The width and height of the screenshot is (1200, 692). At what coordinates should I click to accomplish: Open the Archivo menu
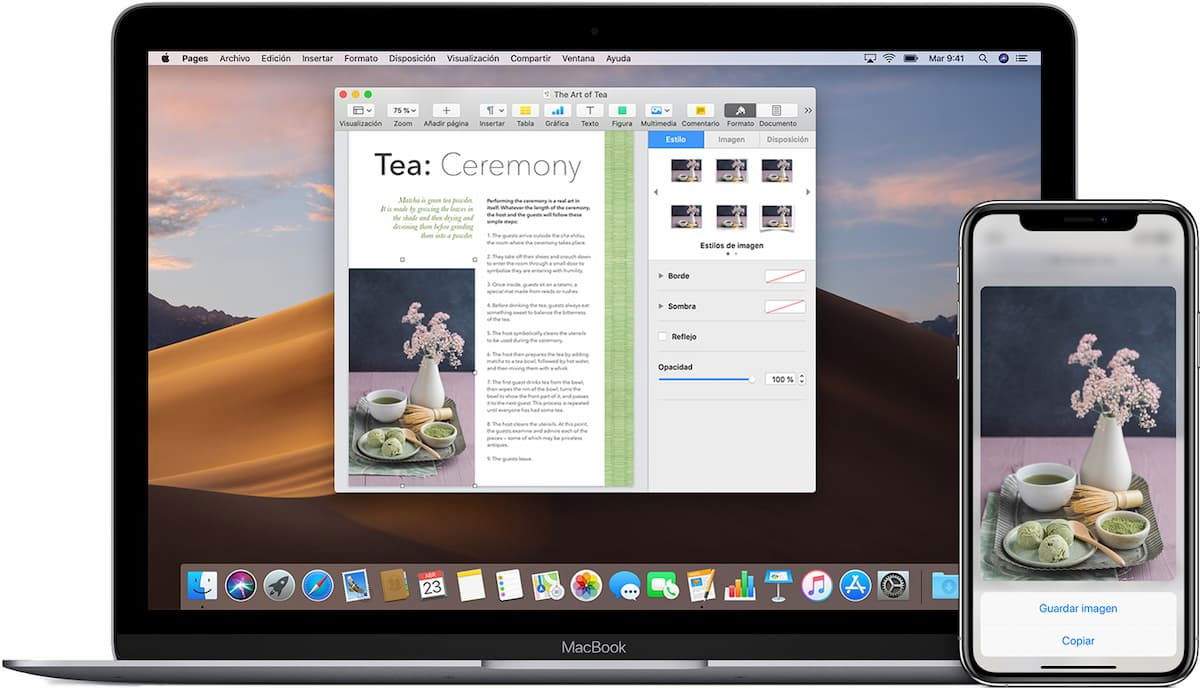235,58
